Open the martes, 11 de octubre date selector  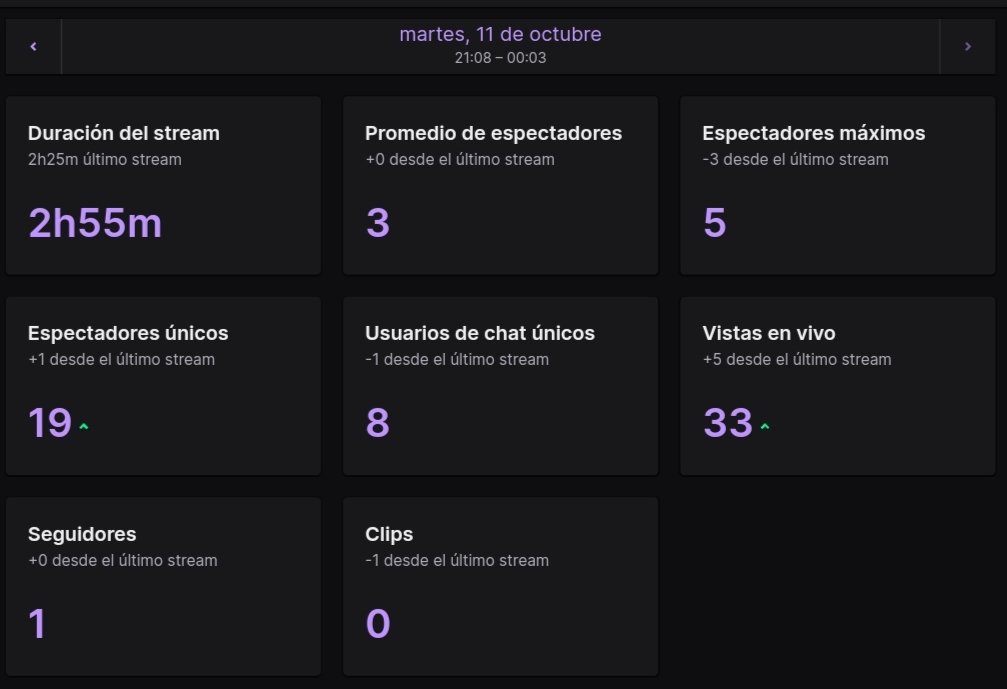click(x=500, y=34)
